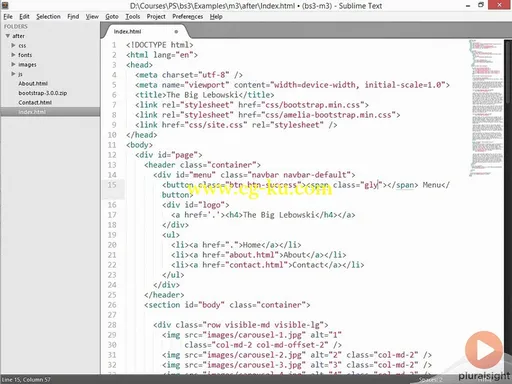This screenshot has height=384, width=512.
Task: Open the Help menu
Action: point(216,16)
